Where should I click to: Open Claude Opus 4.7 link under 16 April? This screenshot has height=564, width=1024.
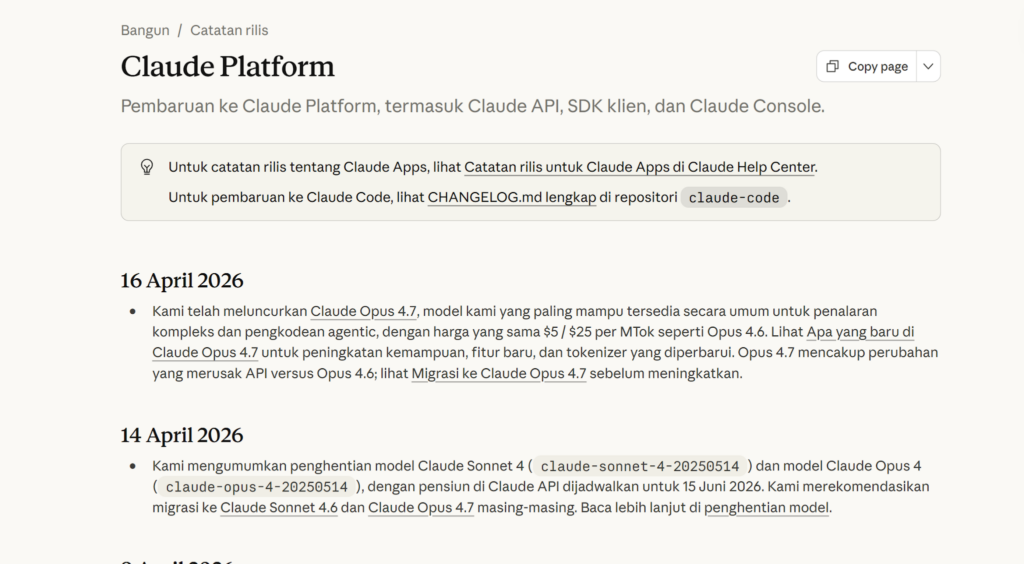pos(363,311)
